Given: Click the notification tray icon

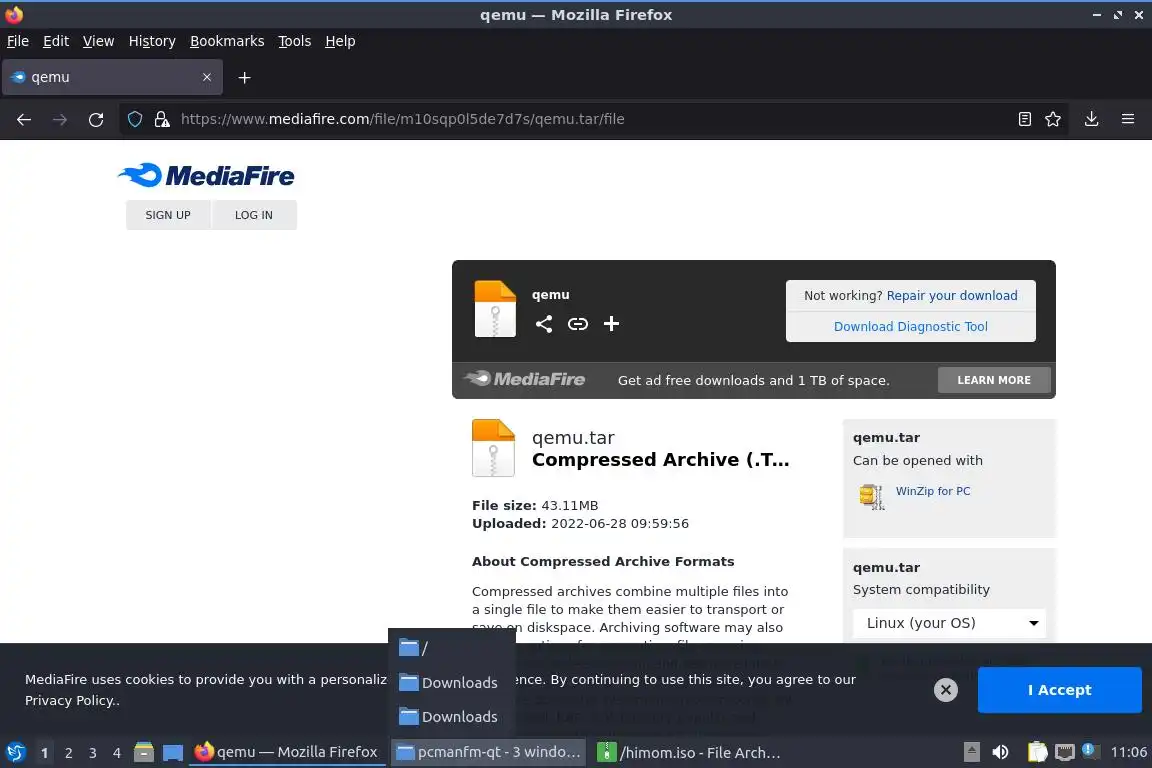Looking at the screenshot, I should pos(1090,751).
